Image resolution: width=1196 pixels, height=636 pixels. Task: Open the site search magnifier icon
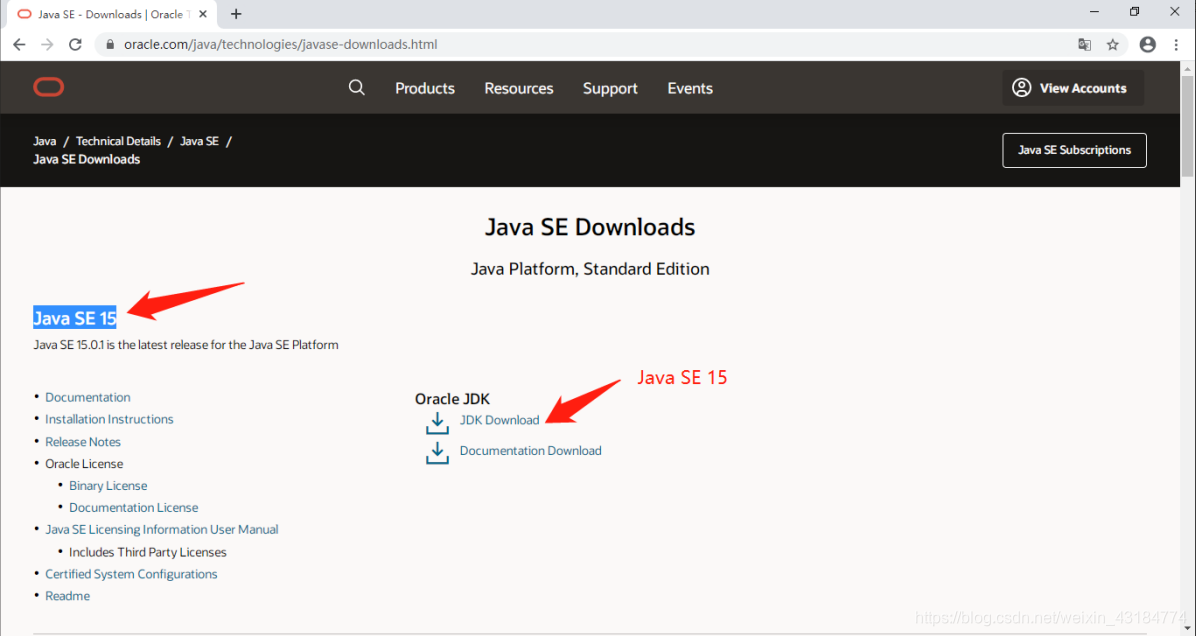[356, 88]
